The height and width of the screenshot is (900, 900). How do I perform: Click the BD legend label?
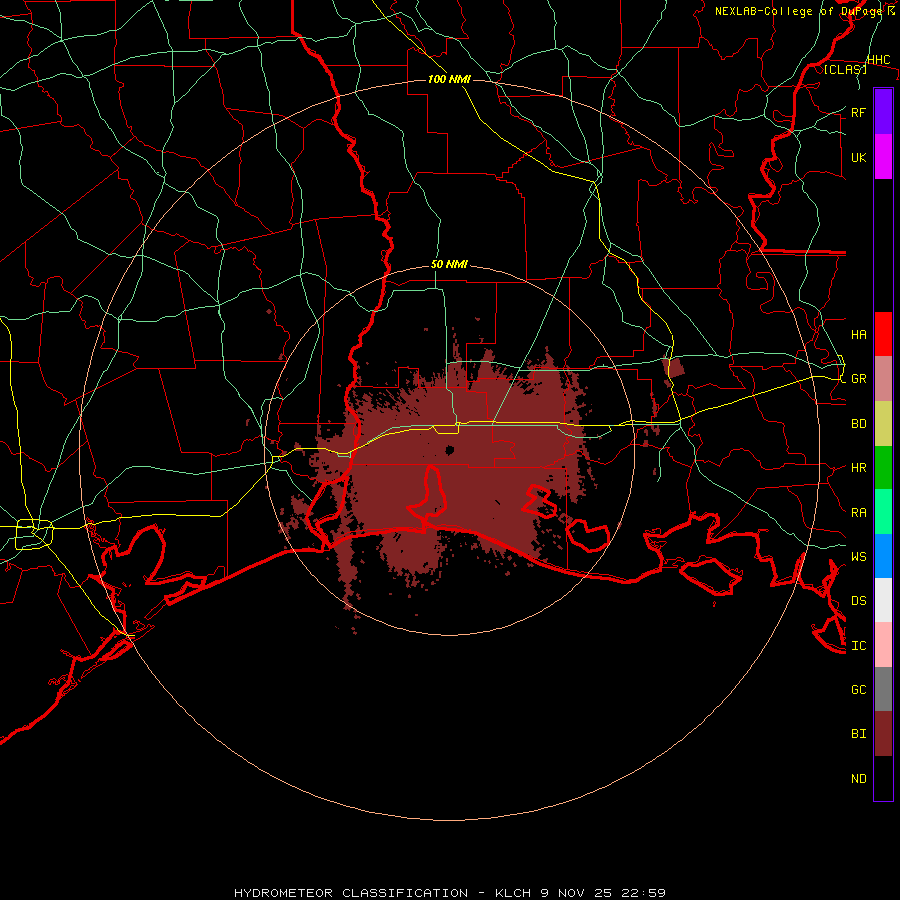tap(858, 424)
